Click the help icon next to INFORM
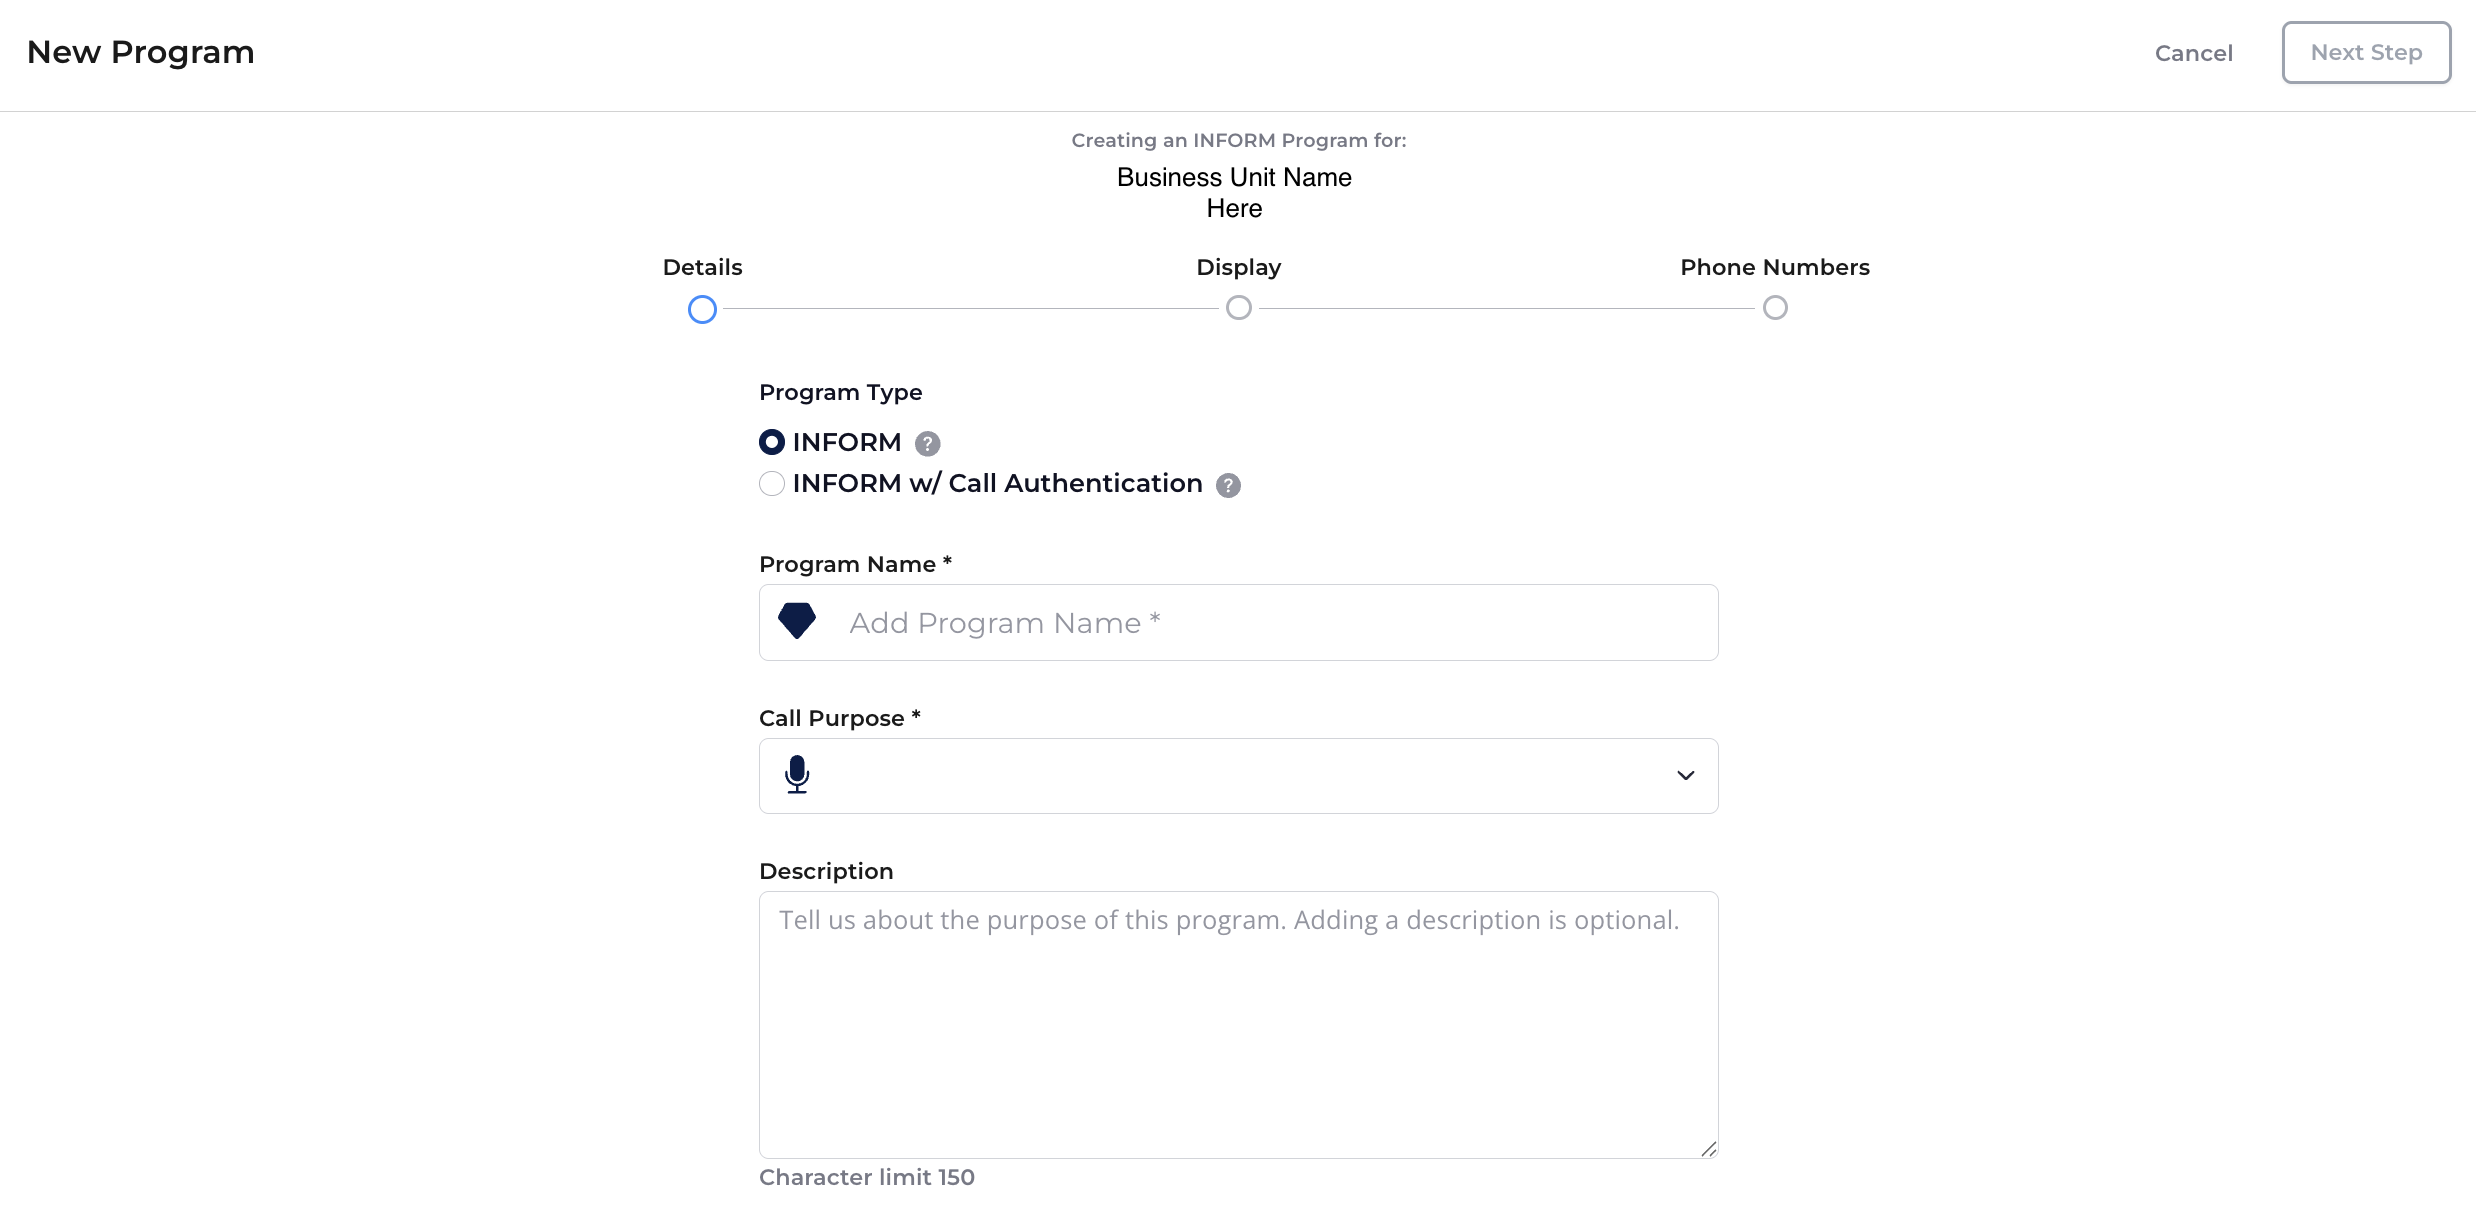The width and height of the screenshot is (2476, 1230). pos(927,443)
